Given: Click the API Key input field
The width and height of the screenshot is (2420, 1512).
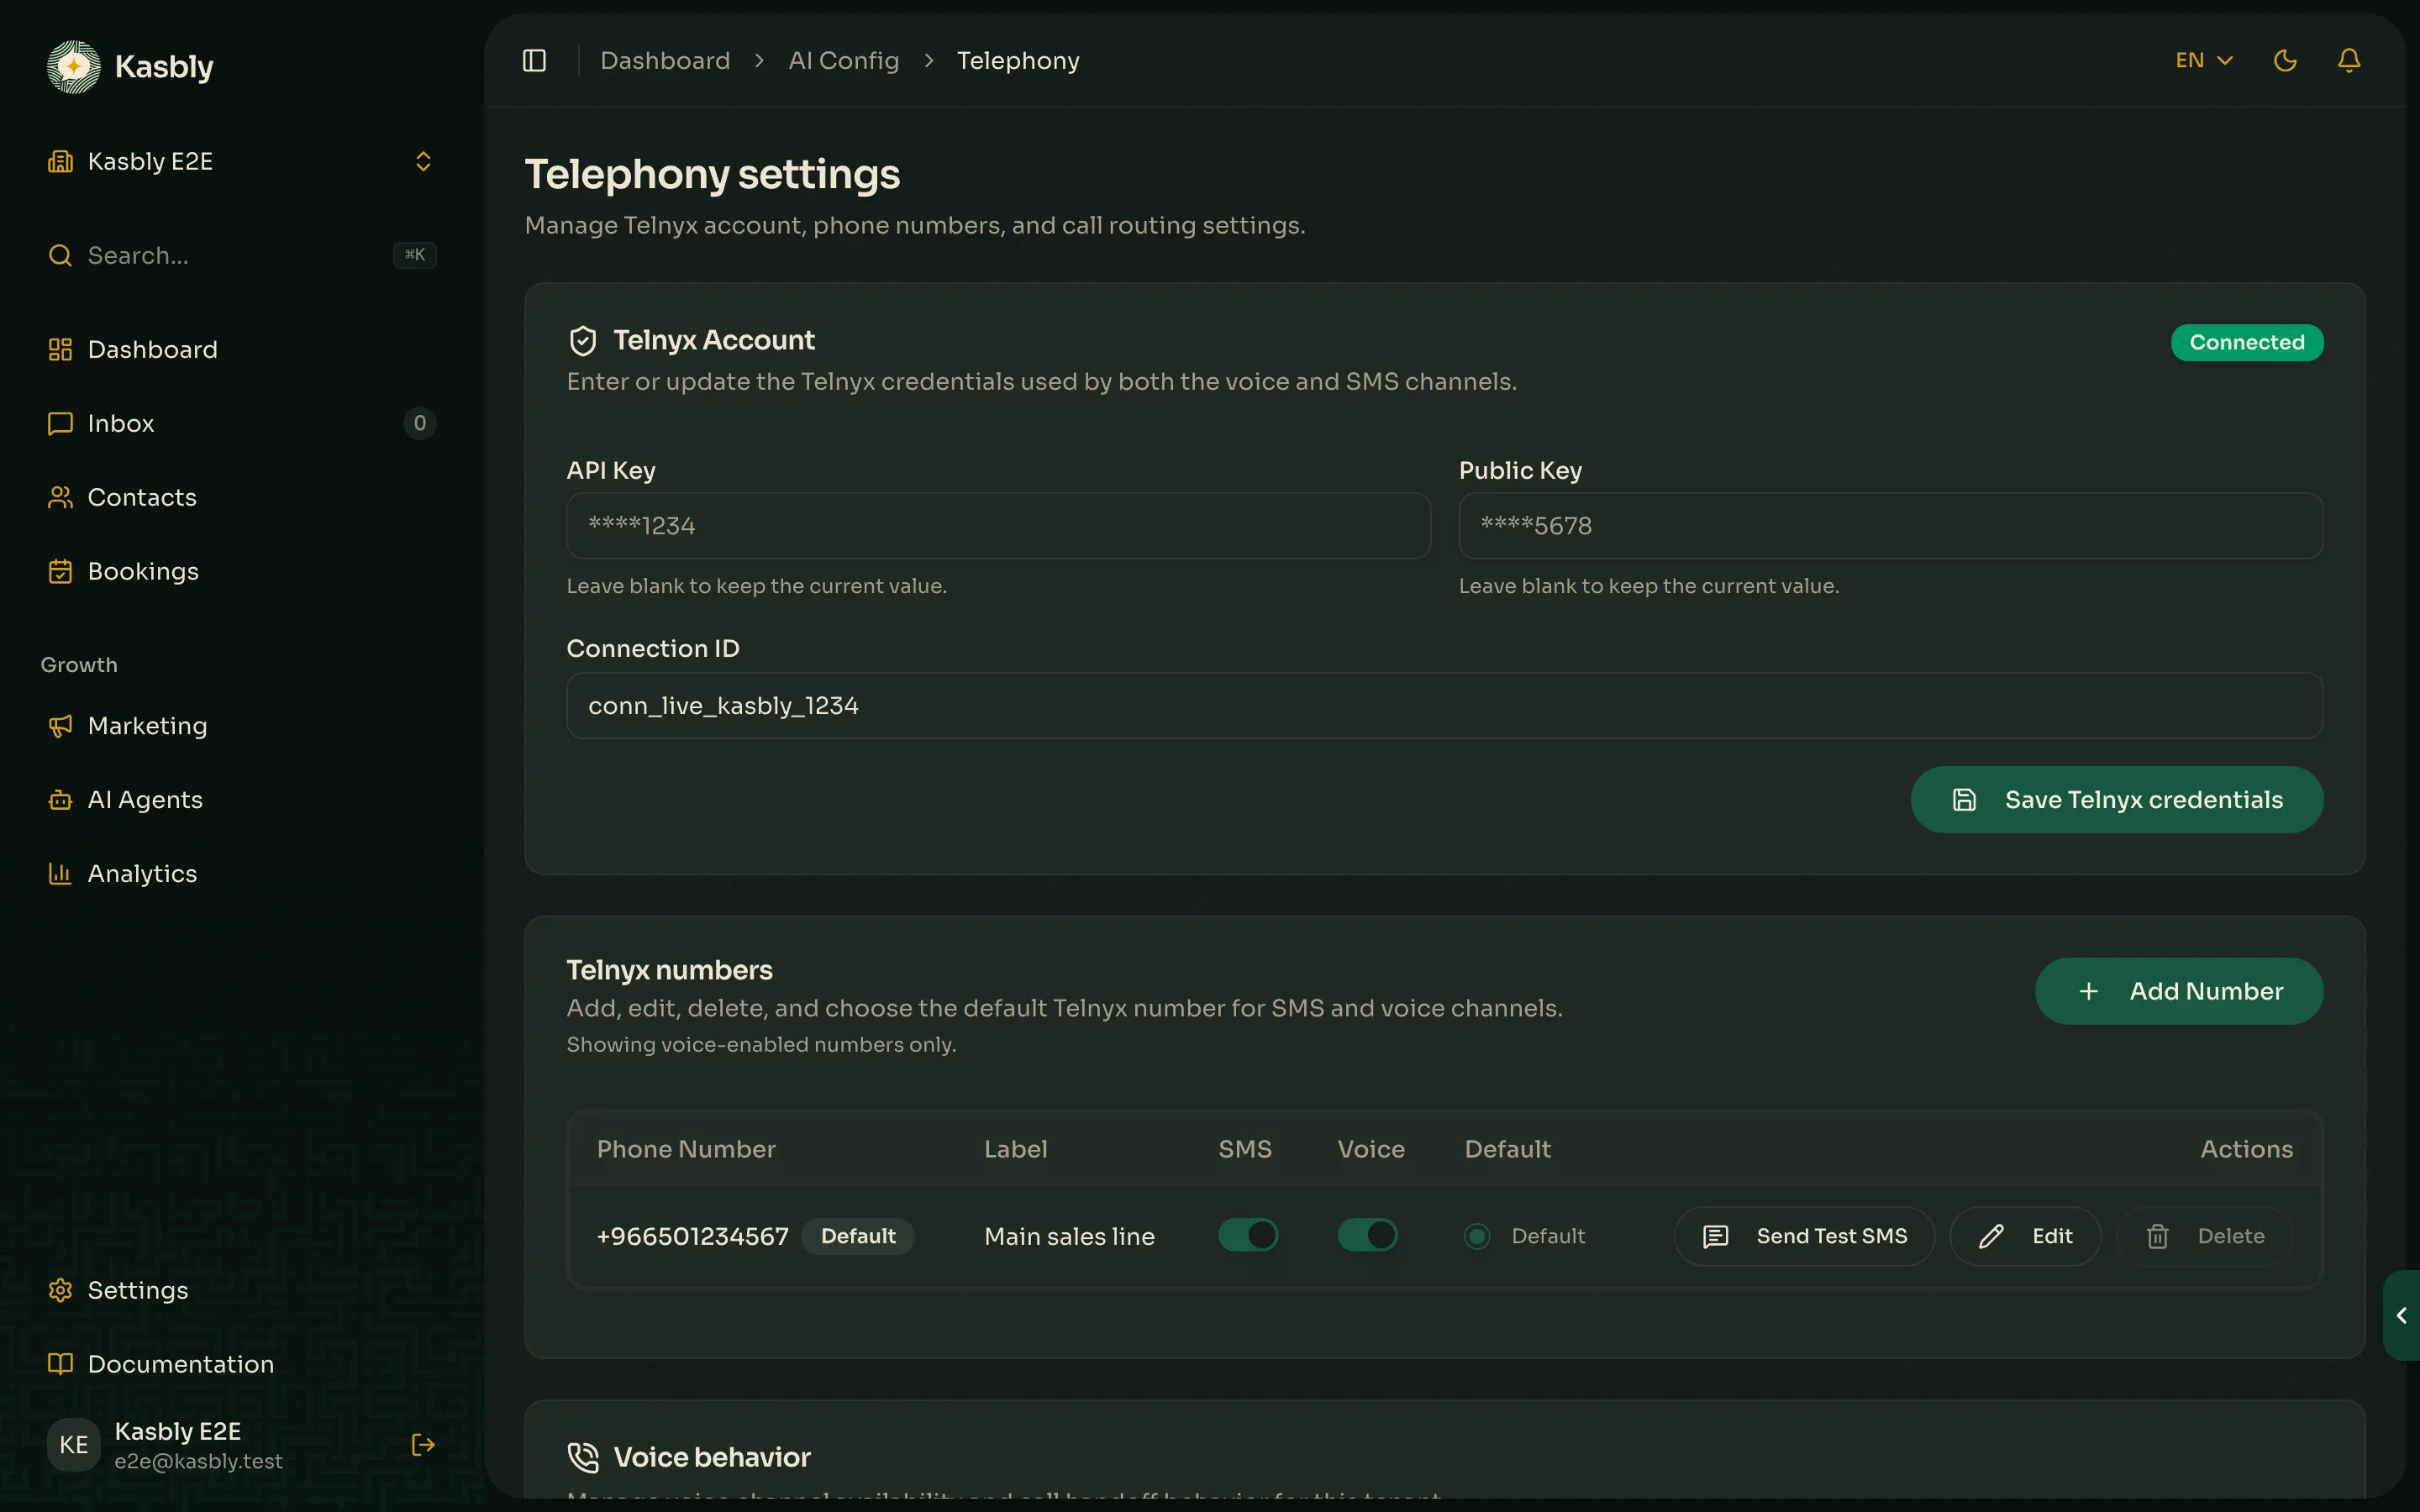Looking at the screenshot, I should 998,526.
